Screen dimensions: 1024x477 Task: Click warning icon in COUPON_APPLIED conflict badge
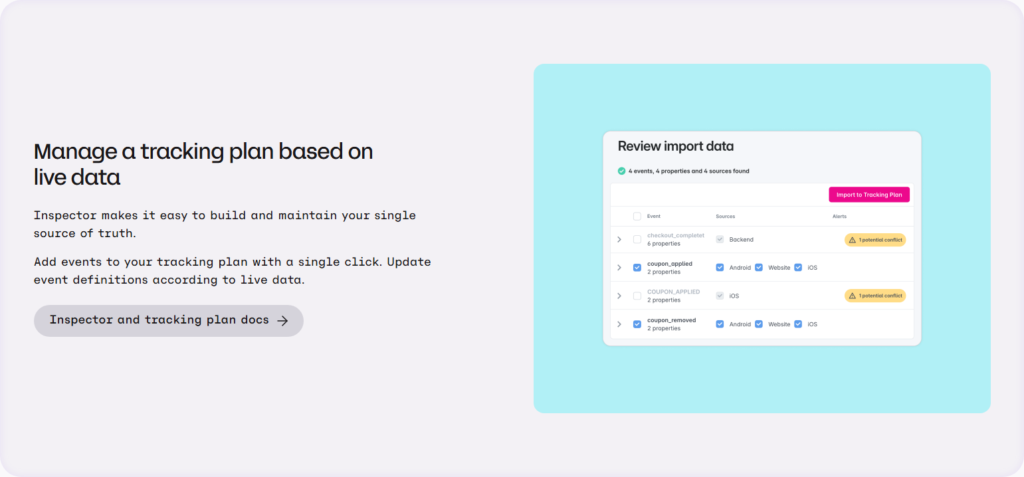coord(852,296)
